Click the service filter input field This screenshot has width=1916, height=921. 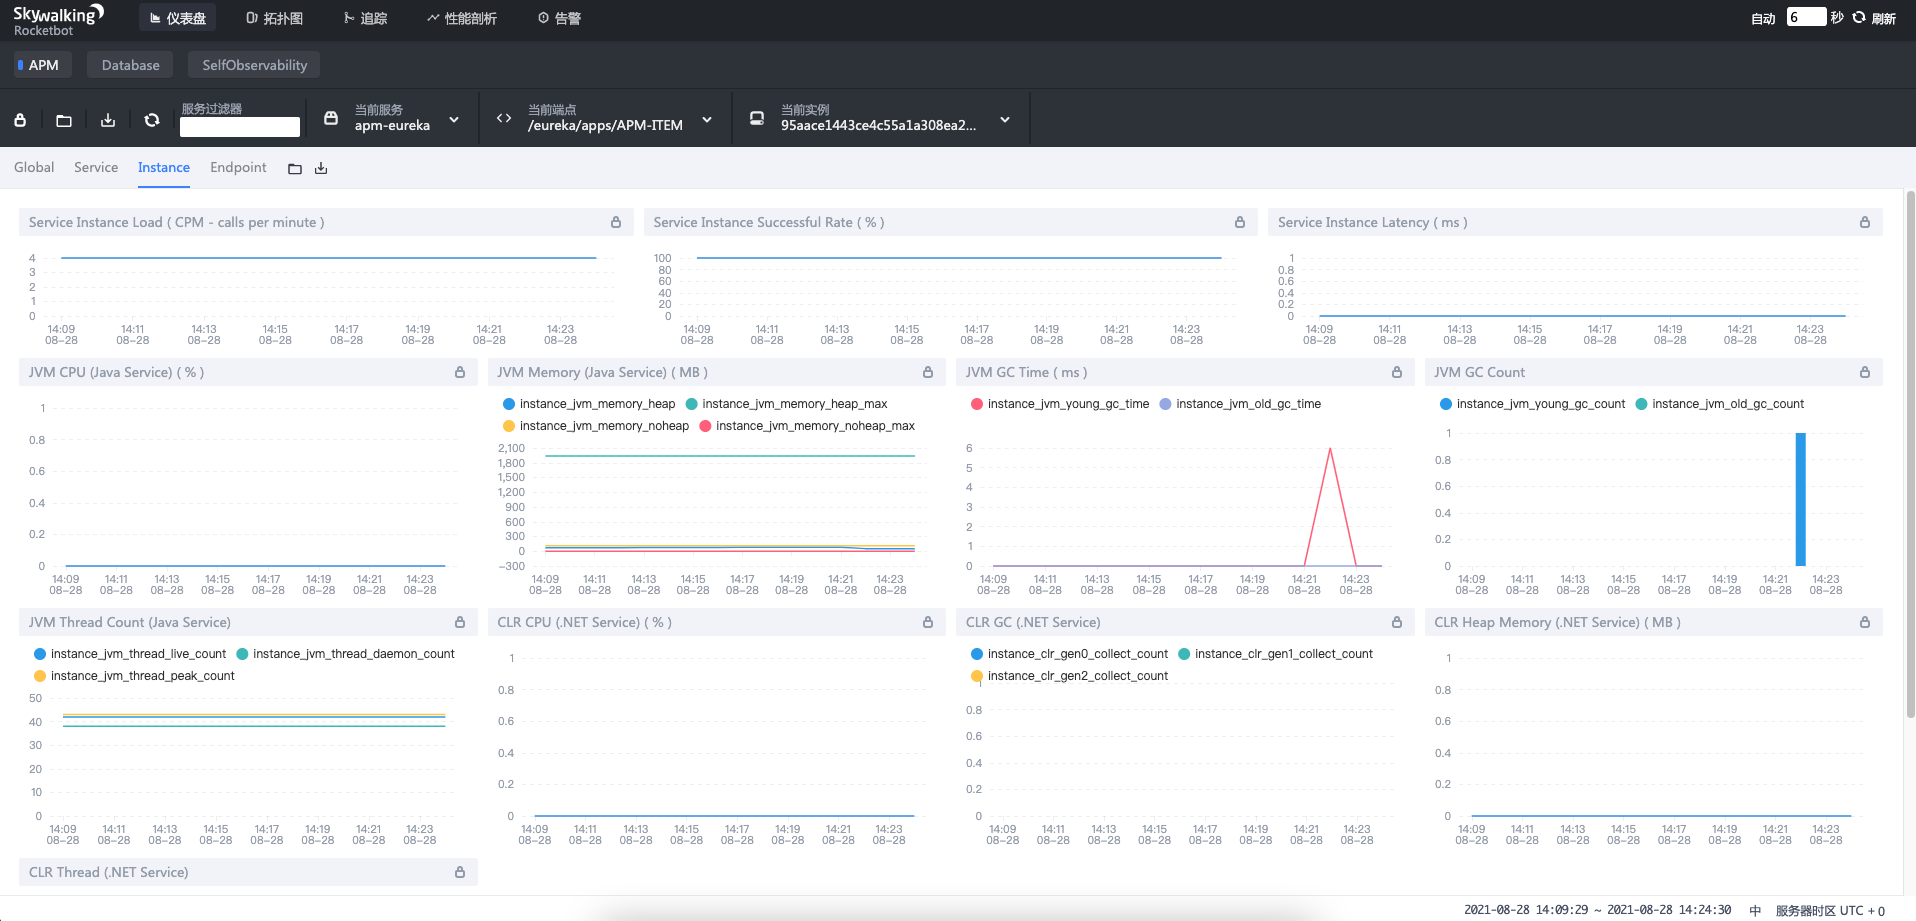240,127
